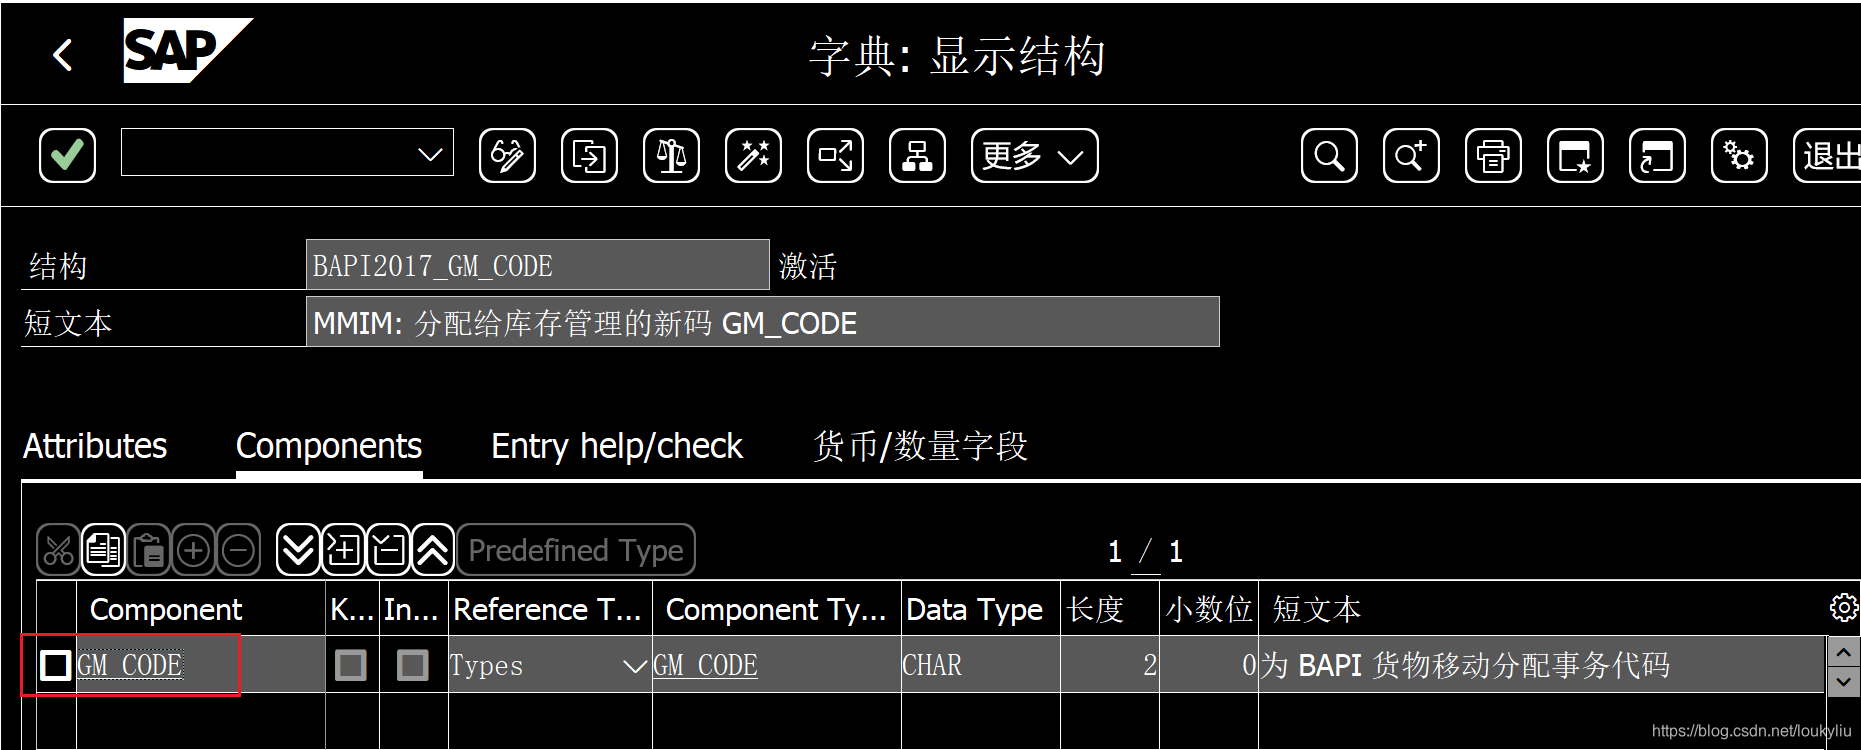Click the structure name field BAPI2017_GM_CODE
Image resolution: width=1861 pixels, height=750 pixels.
[537, 265]
